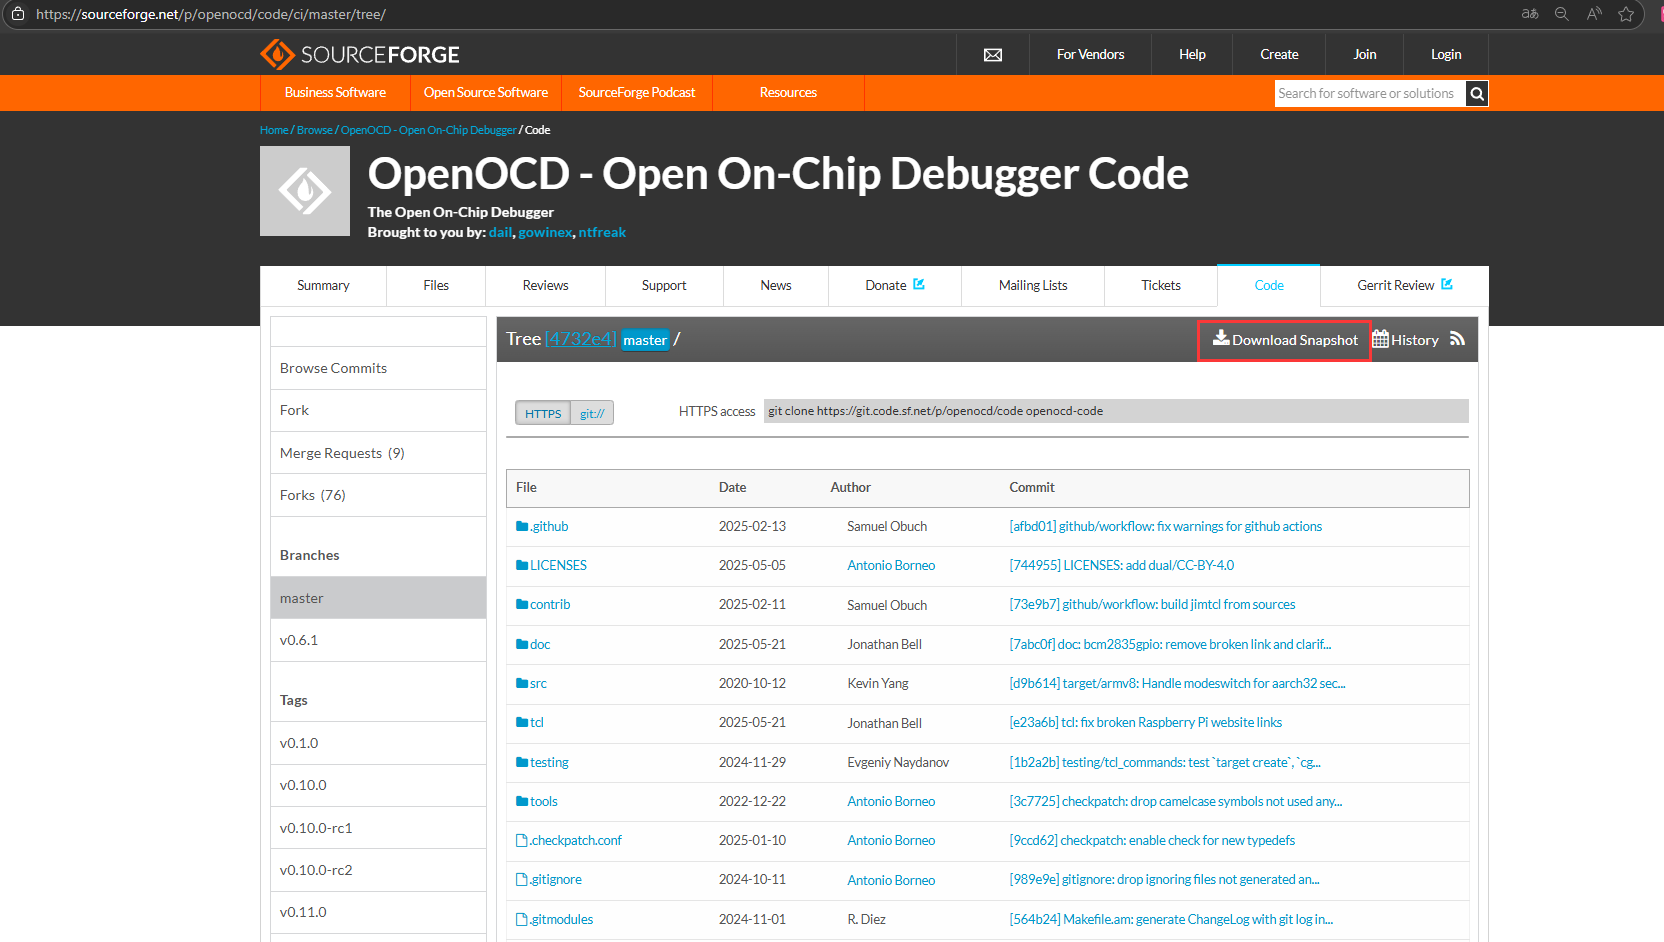Open the doc folder icon

point(522,644)
